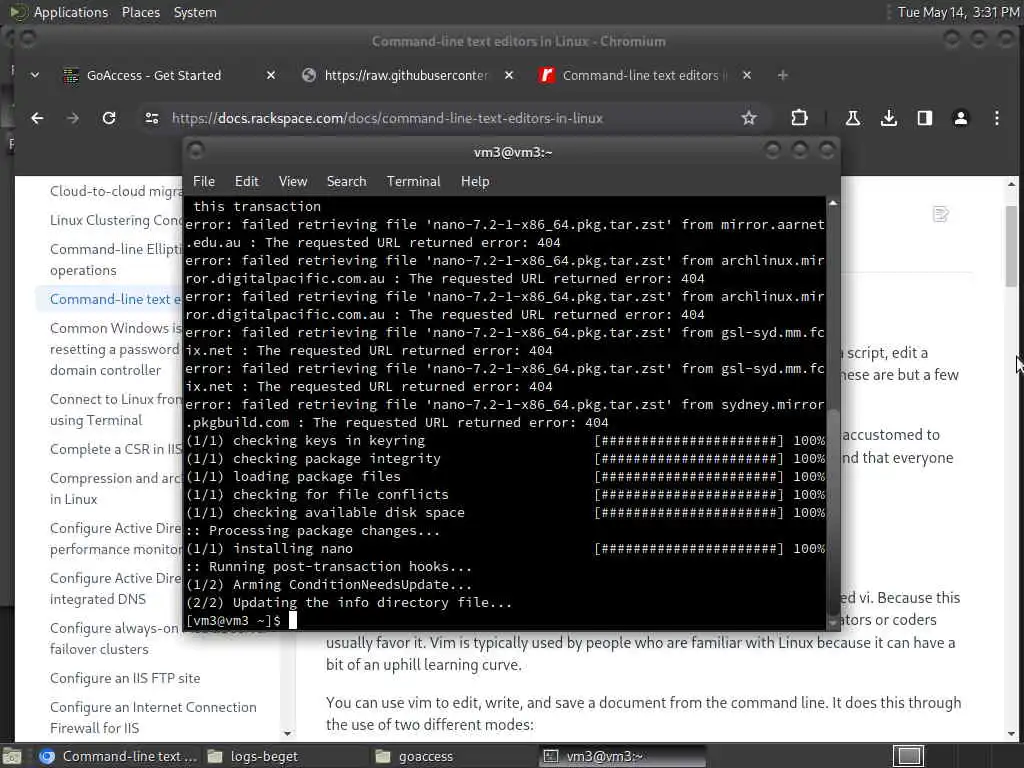
Task: Open the terminal File menu
Action: (x=204, y=182)
